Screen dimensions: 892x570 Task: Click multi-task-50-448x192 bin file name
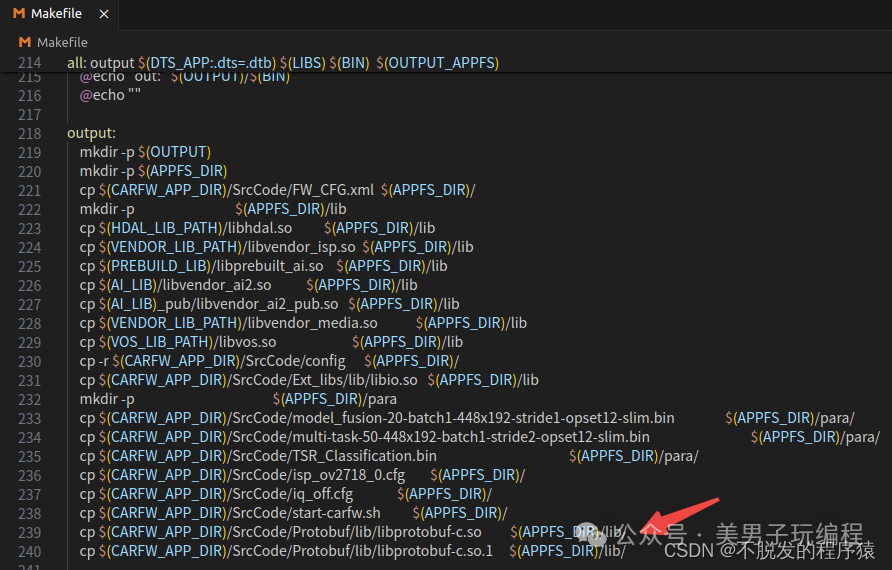[470, 437]
